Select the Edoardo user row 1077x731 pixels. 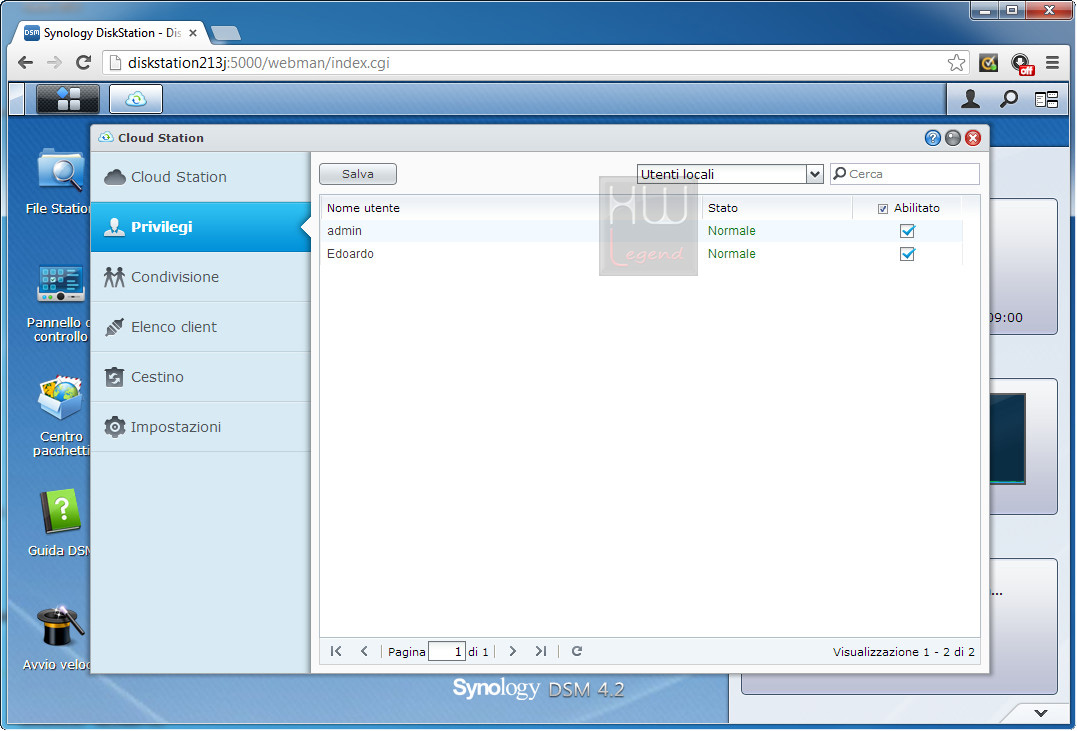642,254
